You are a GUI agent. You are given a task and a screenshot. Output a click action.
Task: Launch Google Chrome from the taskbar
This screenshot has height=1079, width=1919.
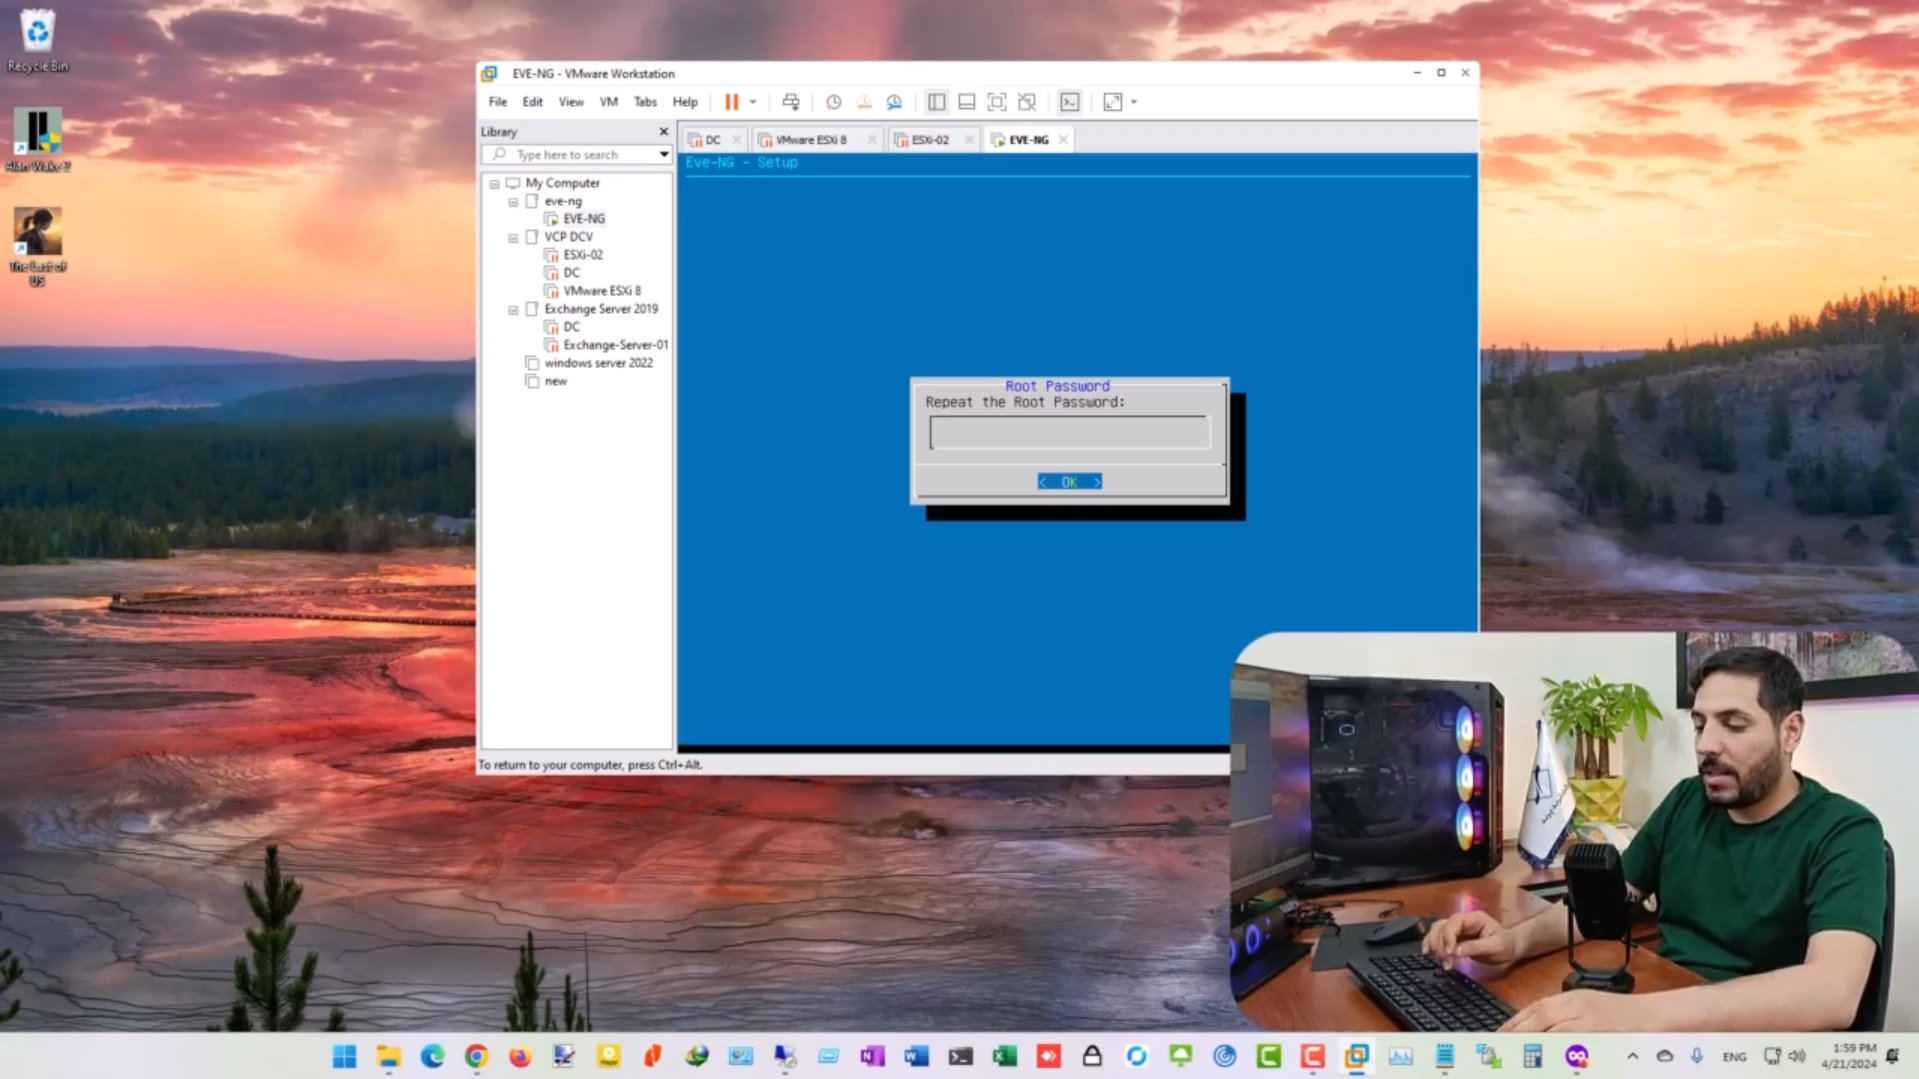click(x=476, y=1056)
